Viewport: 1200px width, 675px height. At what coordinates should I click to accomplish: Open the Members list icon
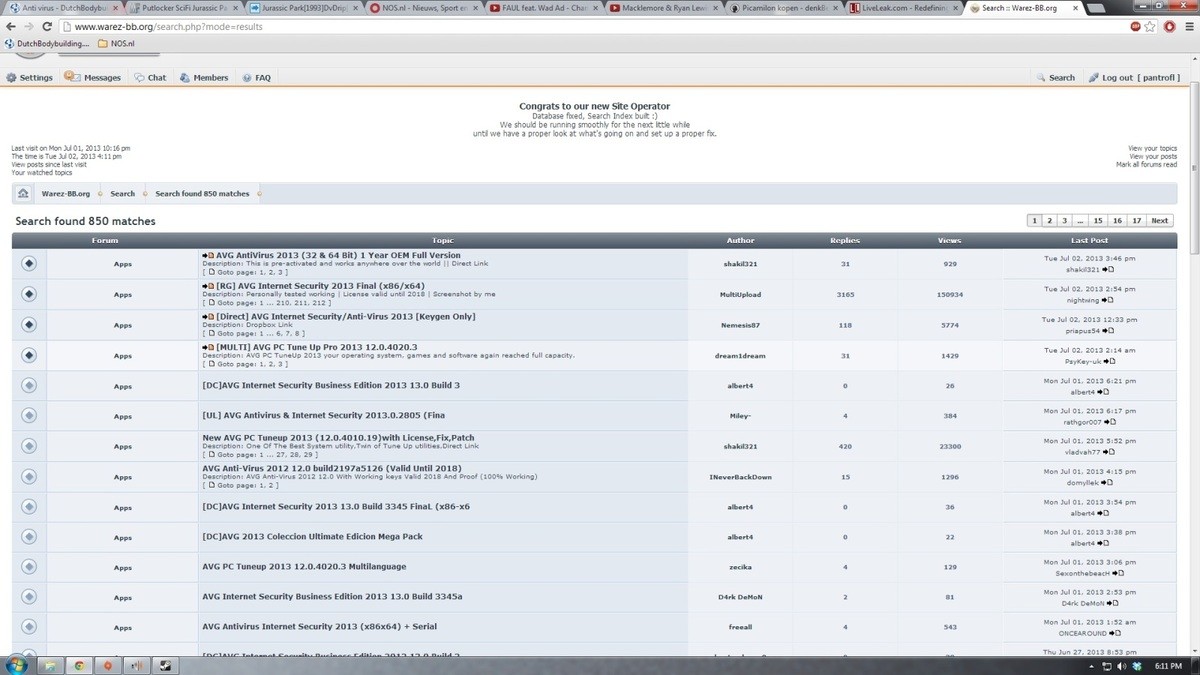(185, 77)
